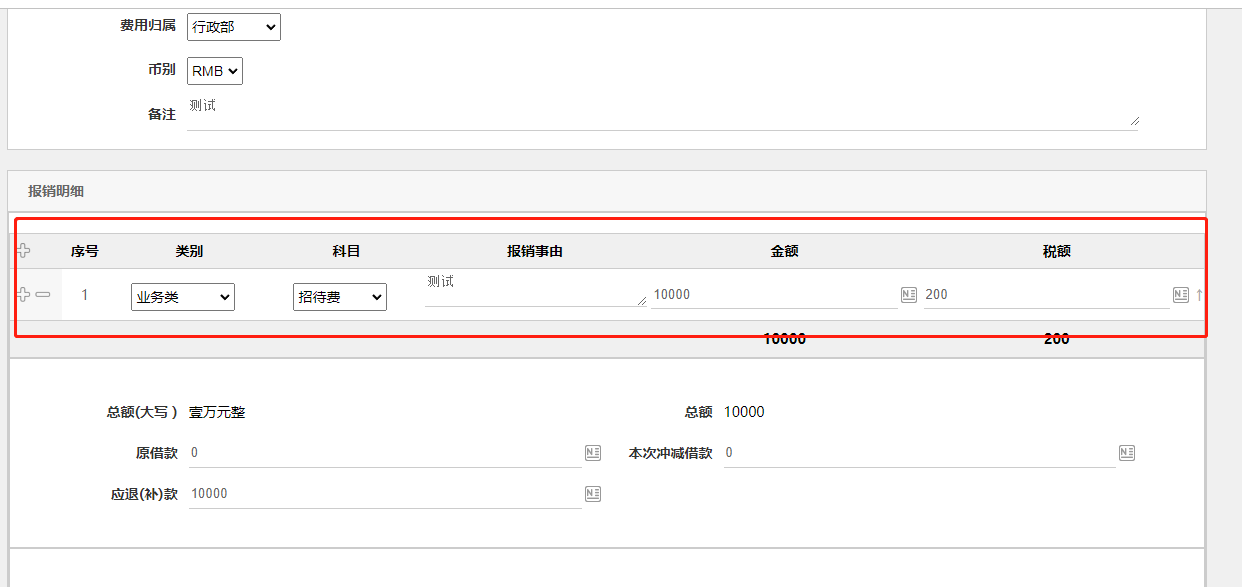Click the 金额 column header
1242x587 pixels.
point(785,251)
